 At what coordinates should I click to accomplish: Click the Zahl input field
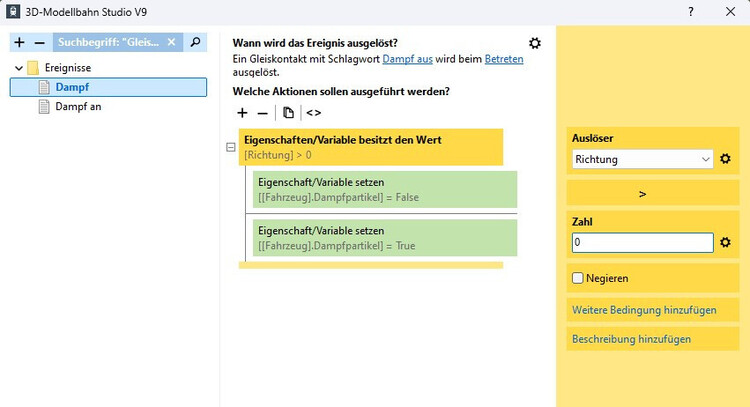pyautogui.click(x=643, y=242)
